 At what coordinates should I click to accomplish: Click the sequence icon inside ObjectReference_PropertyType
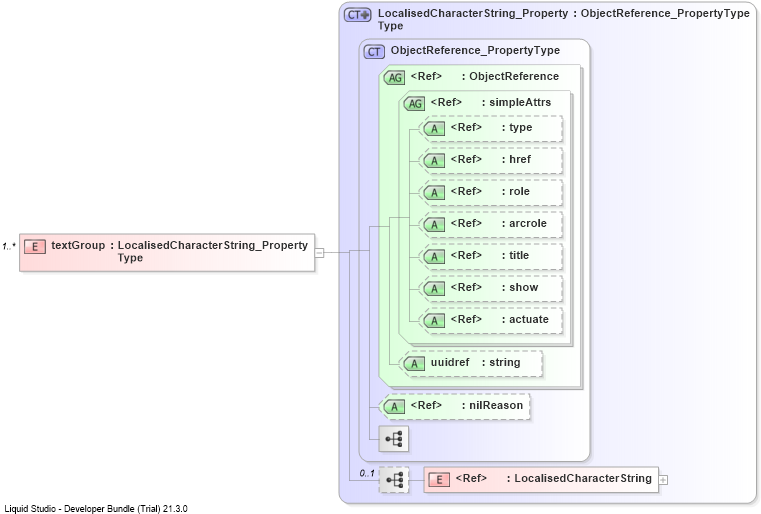[394, 439]
